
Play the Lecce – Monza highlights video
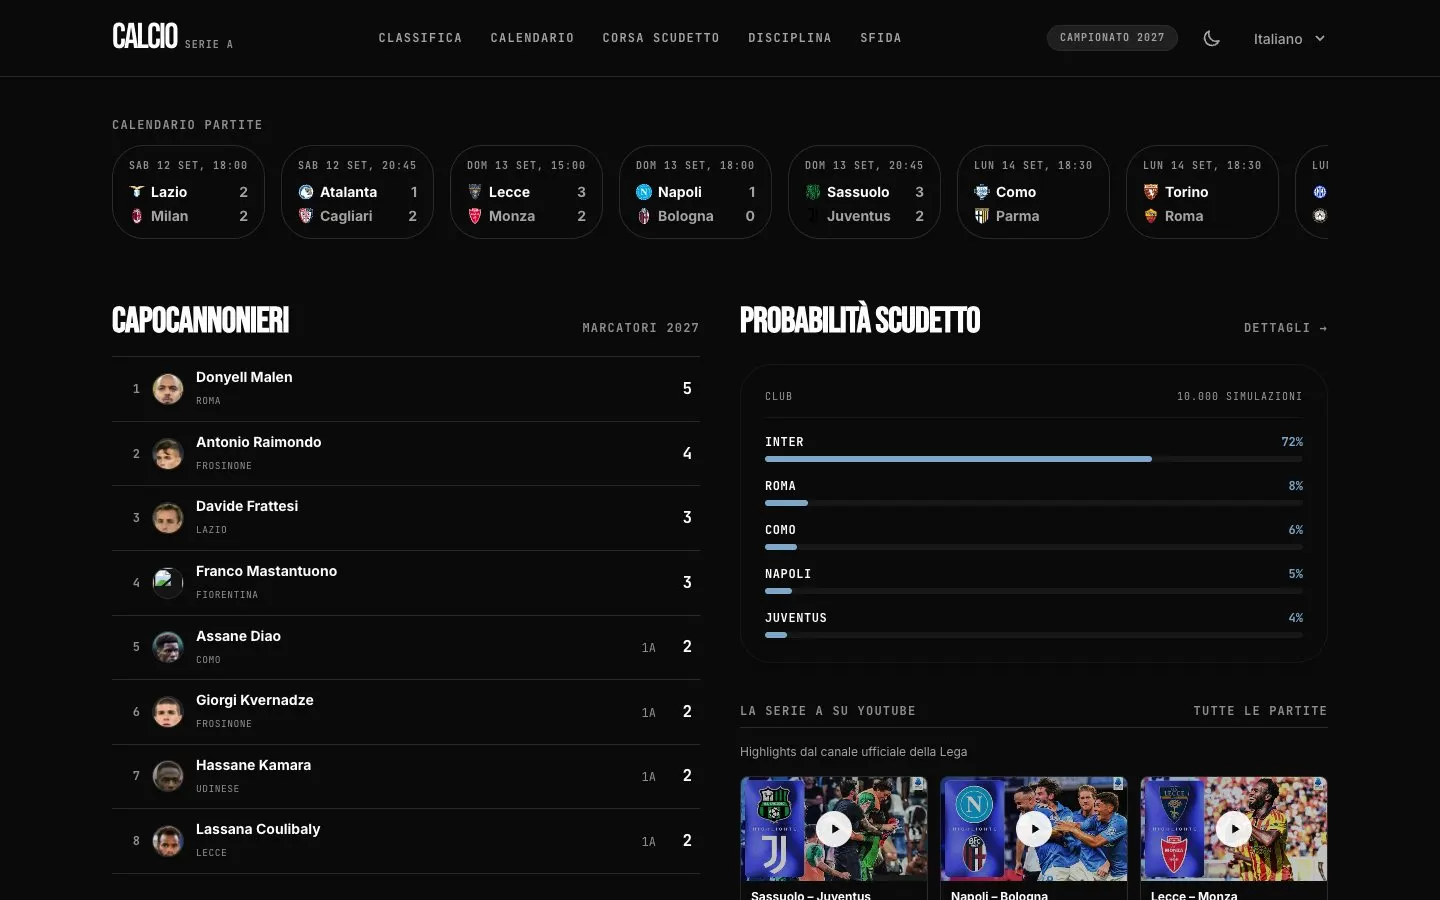pos(1234,829)
